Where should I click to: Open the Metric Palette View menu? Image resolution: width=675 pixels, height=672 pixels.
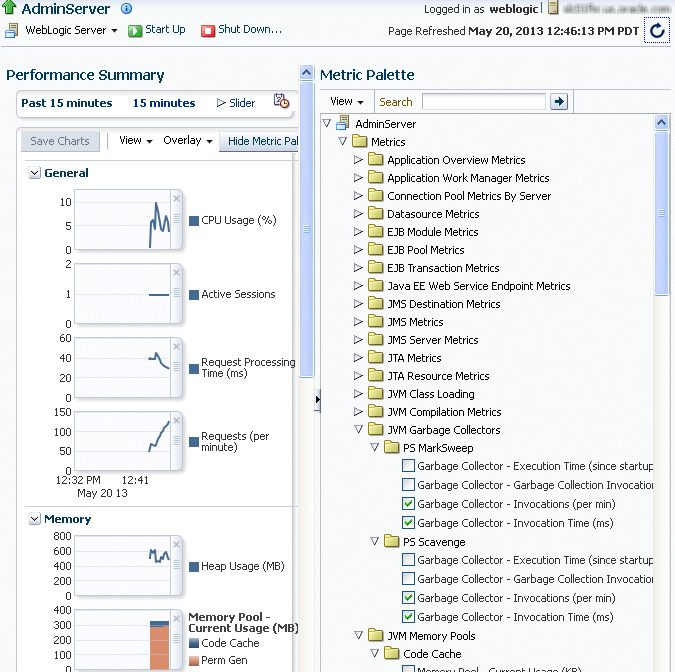pyautogui.click(x=347, y=102)
